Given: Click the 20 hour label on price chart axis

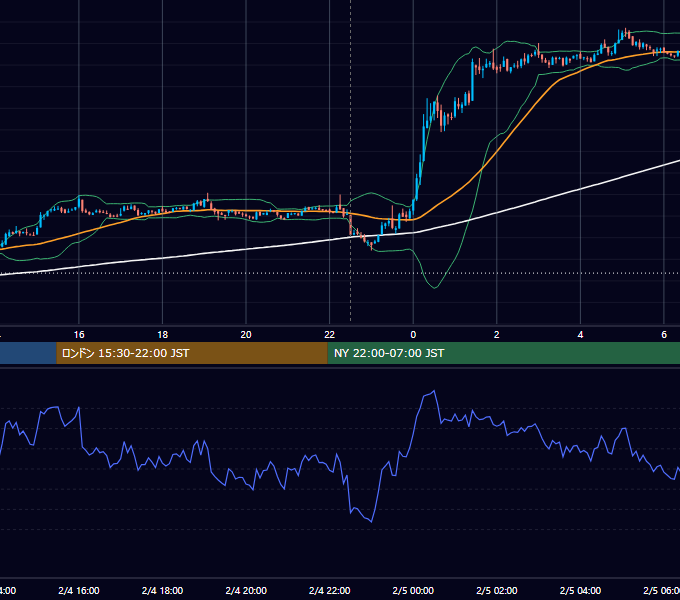Looking at the screenshot, I should point(246,335).
